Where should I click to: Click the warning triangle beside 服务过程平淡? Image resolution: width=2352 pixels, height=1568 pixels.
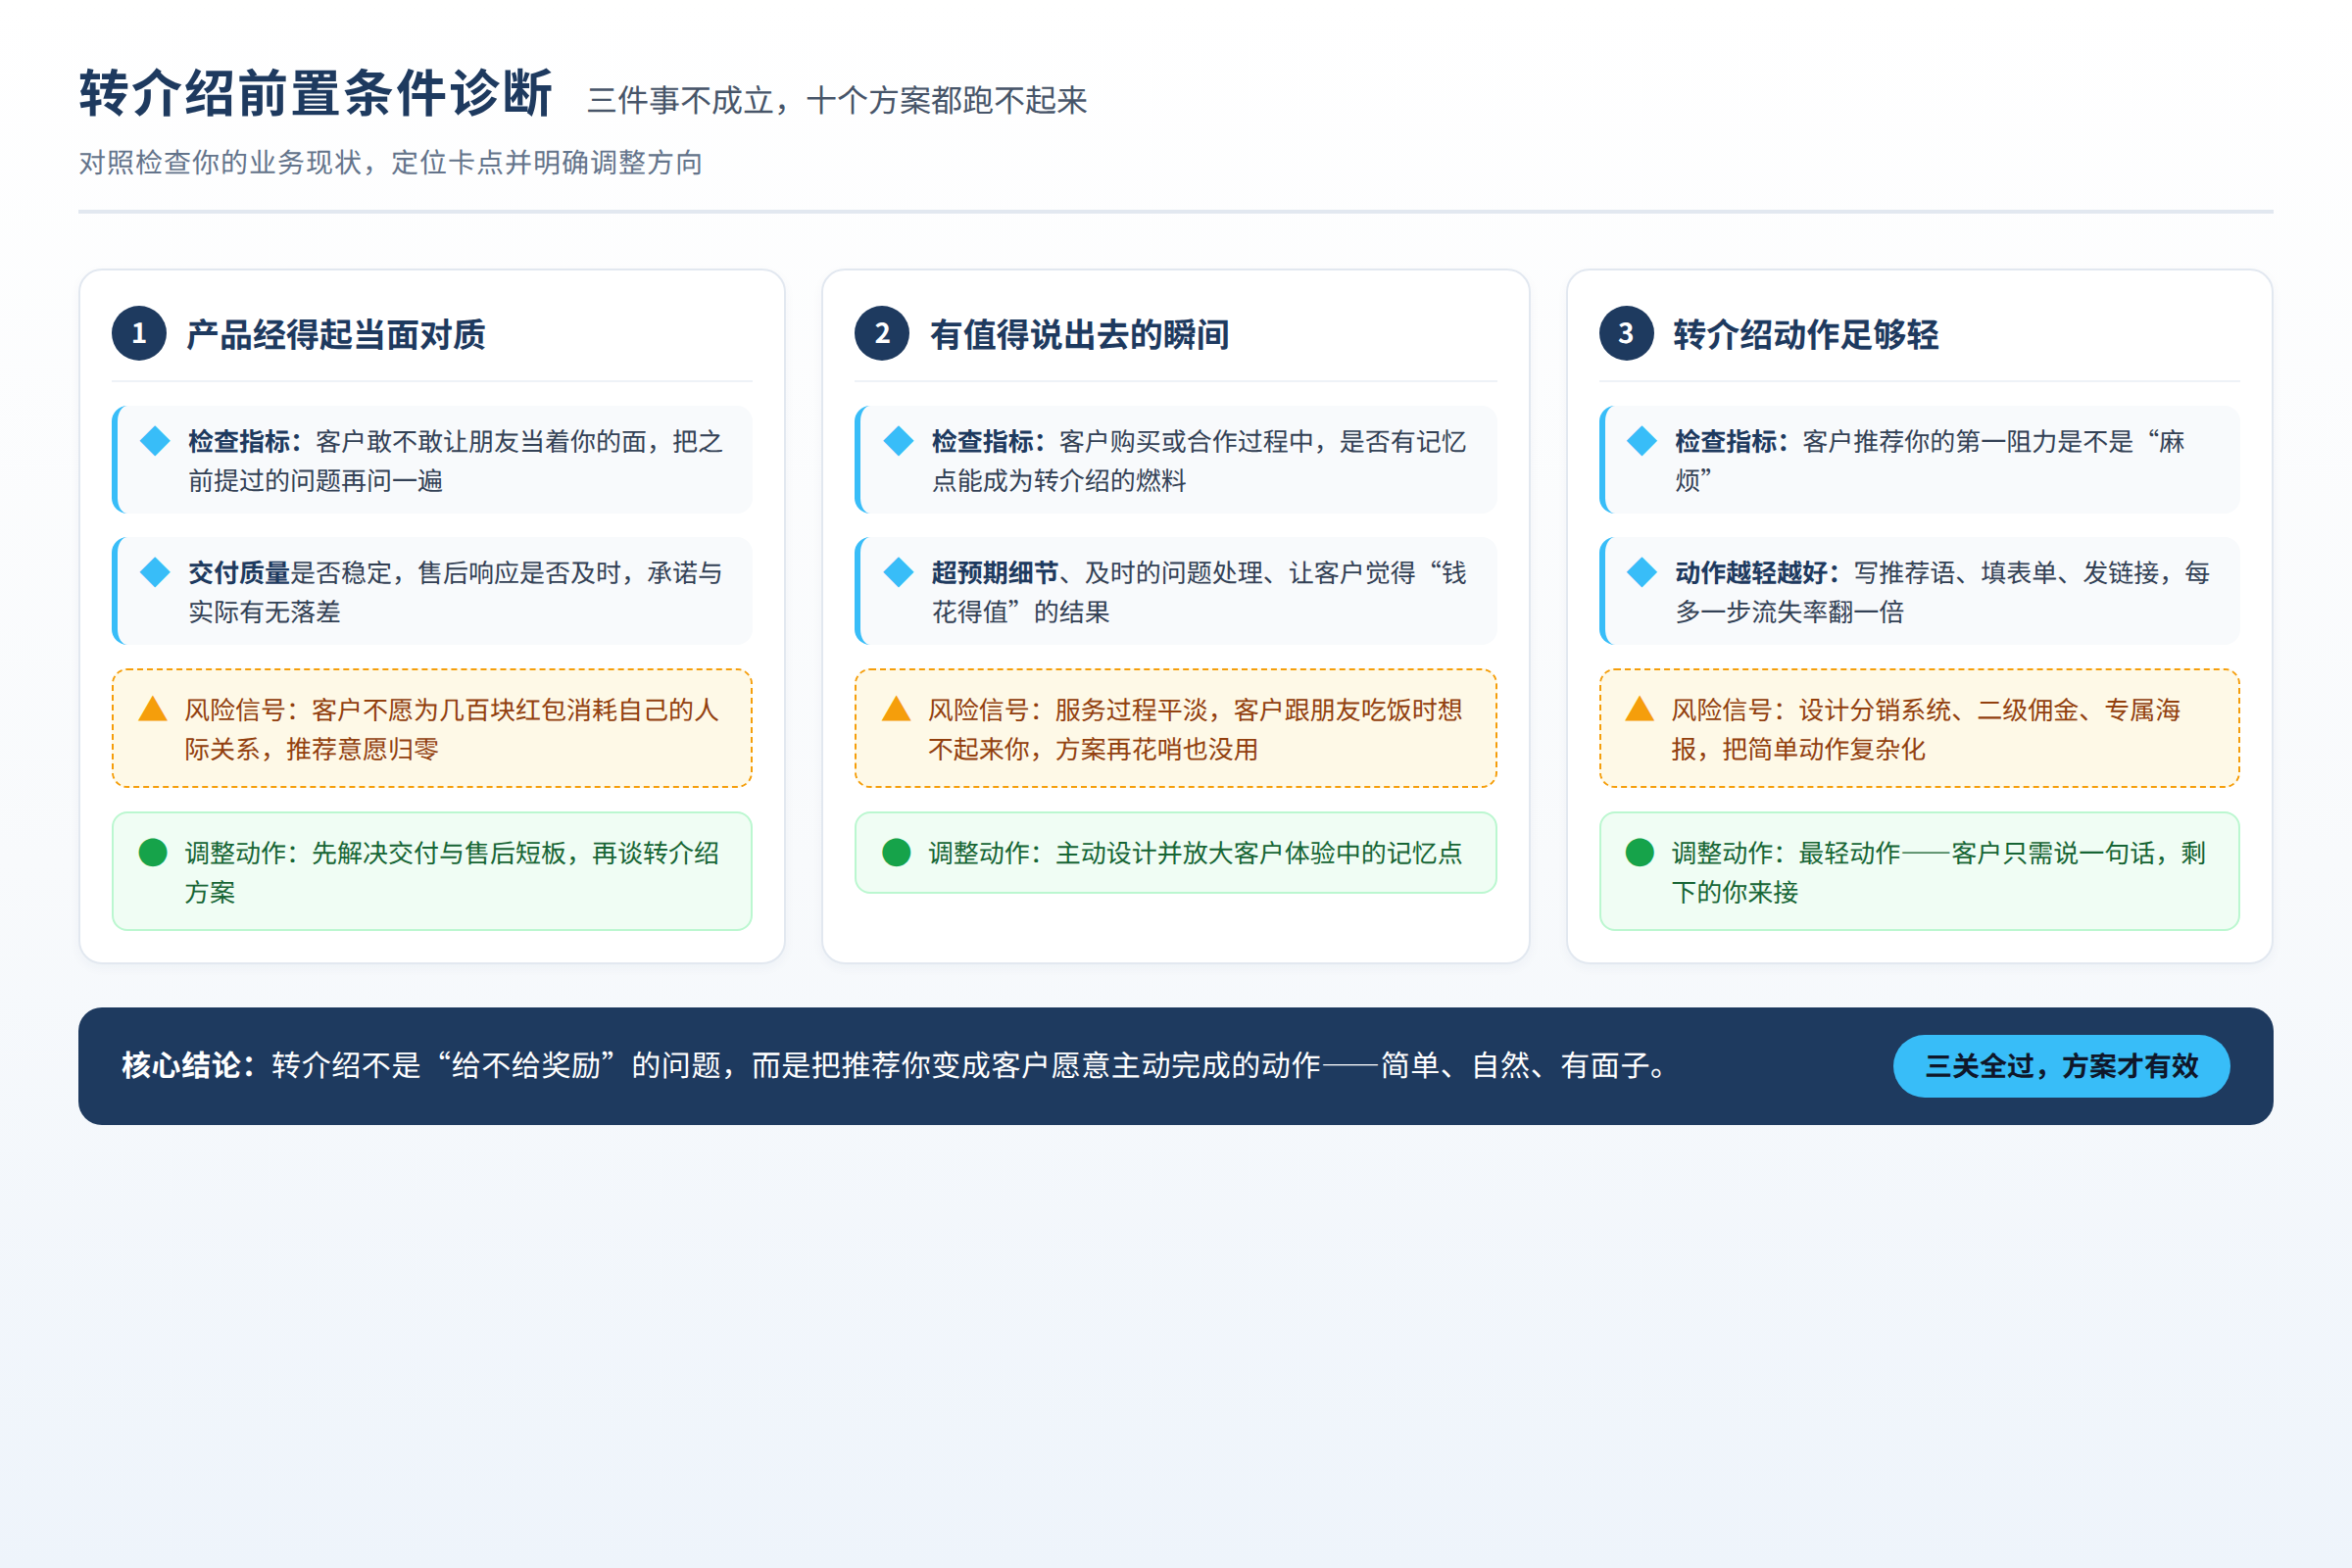coord(896,709)
